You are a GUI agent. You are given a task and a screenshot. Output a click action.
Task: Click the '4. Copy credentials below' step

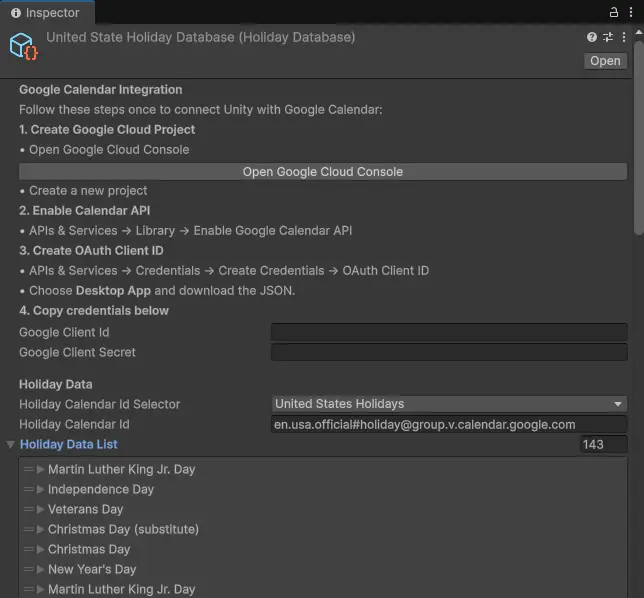94,310
